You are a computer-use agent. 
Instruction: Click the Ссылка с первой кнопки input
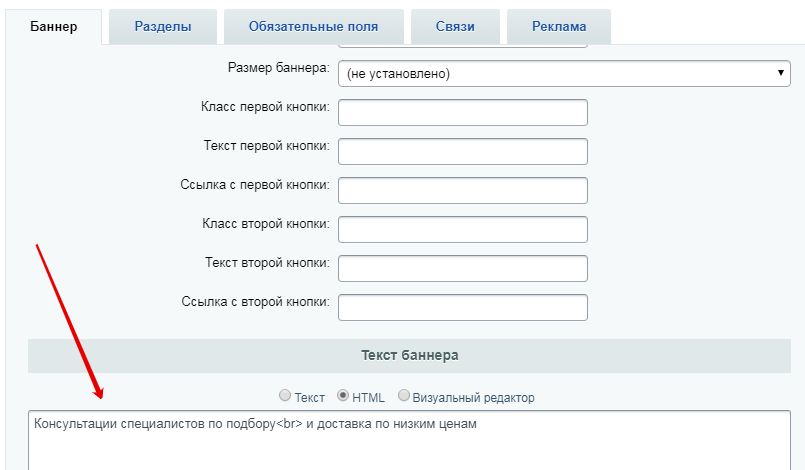click(x=463, y=191)
